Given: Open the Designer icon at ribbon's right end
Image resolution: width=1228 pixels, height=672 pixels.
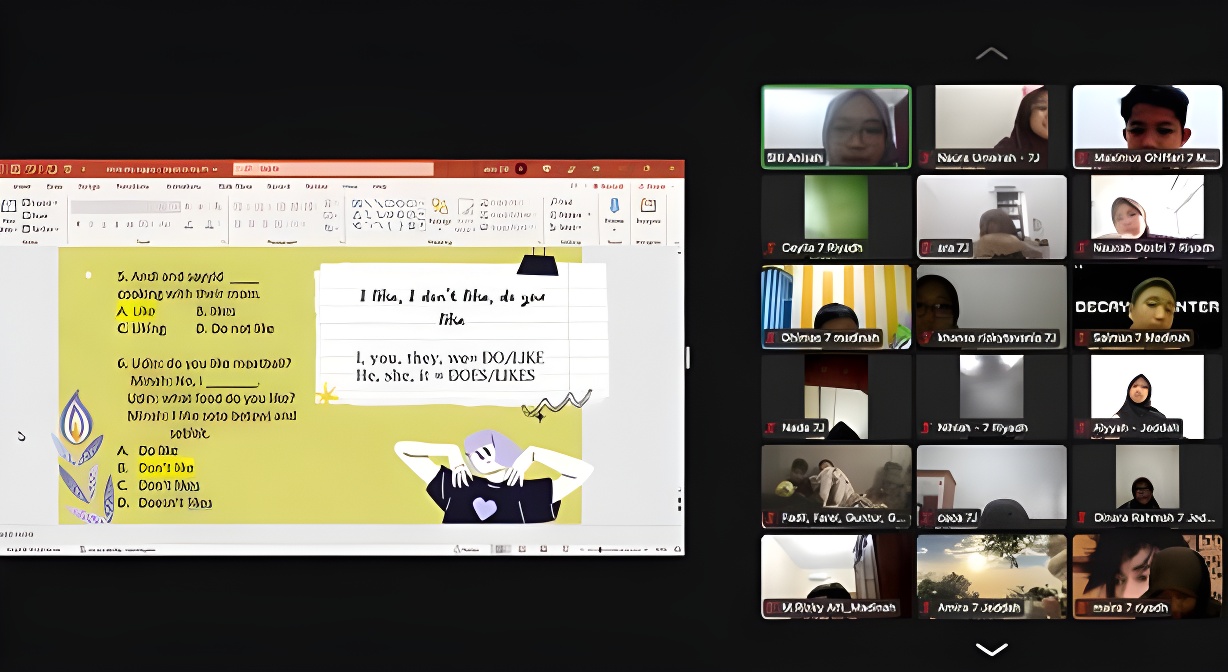Looking at the screenshot, I should click(x=648, y=206).
